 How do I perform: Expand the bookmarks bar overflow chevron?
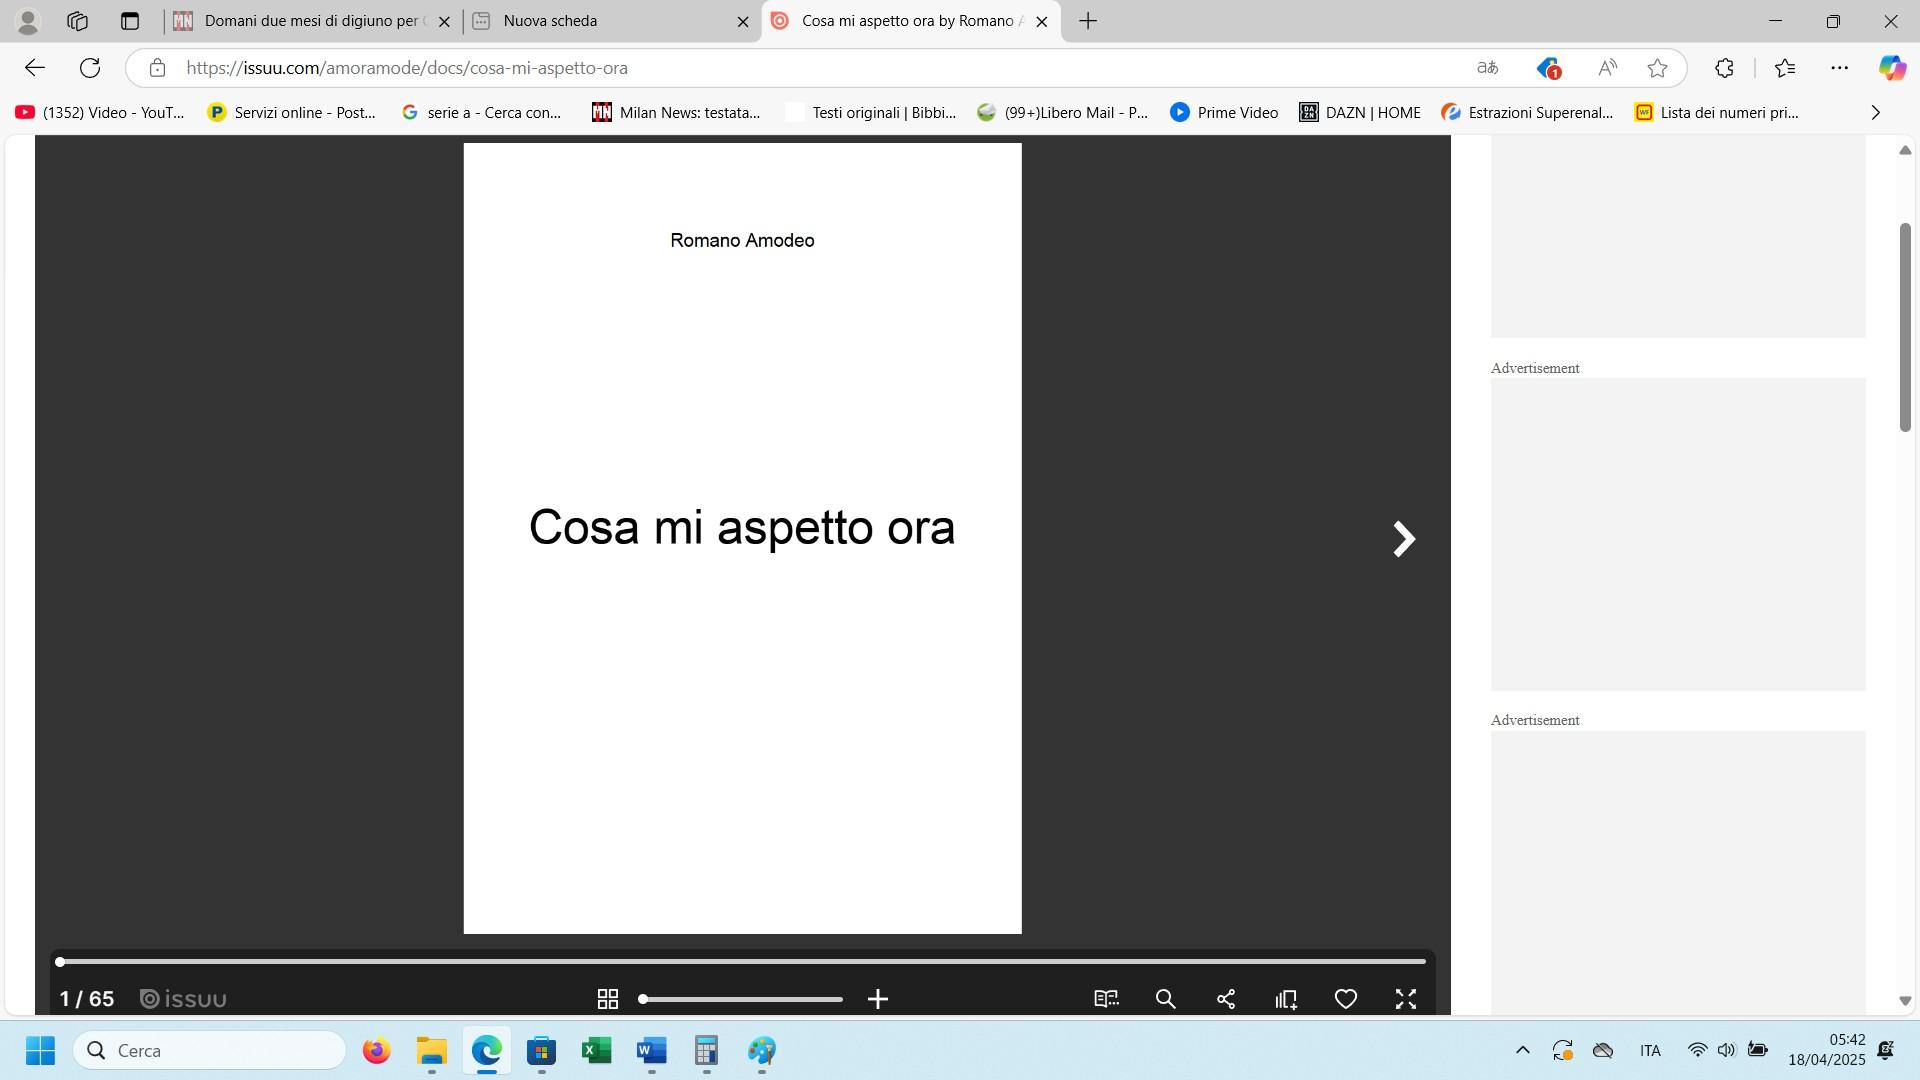click(x=1875, y=113)
